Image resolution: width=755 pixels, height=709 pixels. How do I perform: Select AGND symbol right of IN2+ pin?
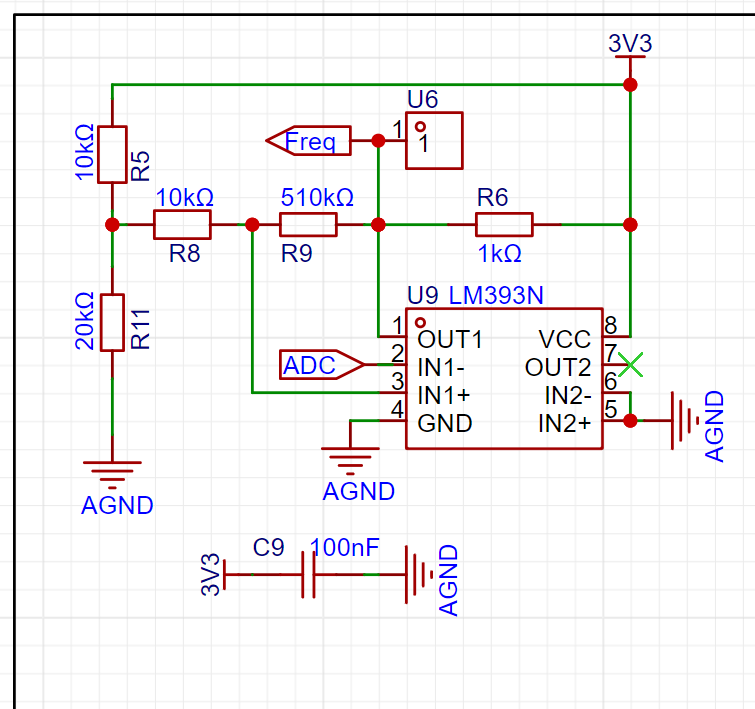[x=686, y=420]
